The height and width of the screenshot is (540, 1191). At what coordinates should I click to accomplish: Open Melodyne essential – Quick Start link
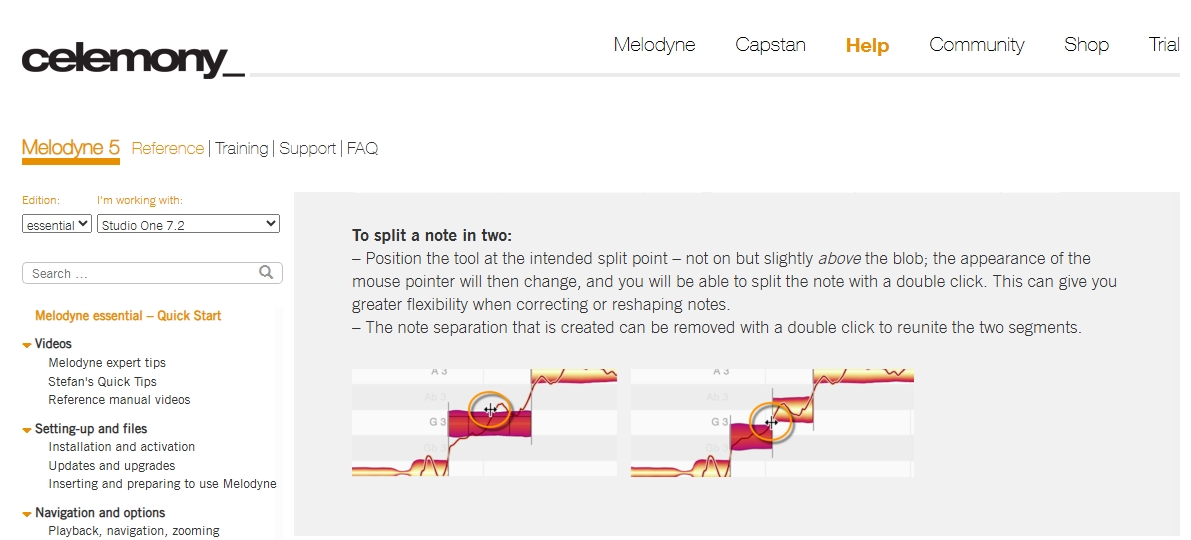point(128,316)
